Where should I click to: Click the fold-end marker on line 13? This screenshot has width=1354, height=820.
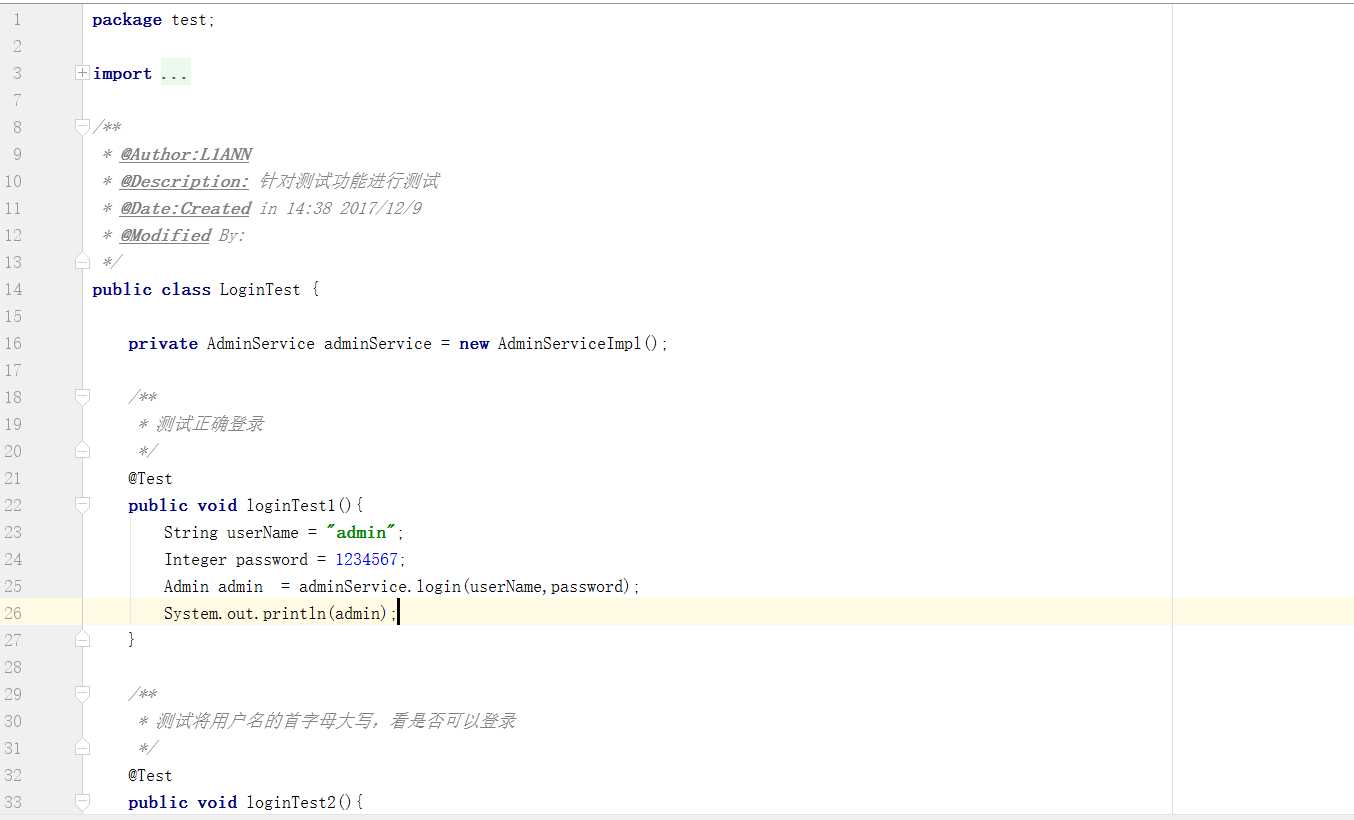(x=82, y=262)
